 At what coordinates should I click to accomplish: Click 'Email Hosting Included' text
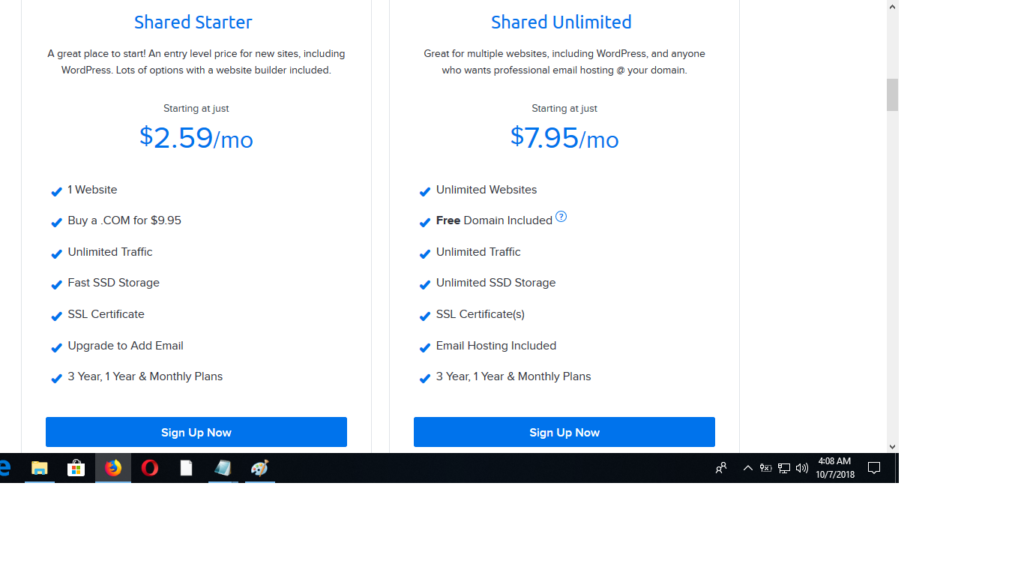pyautogui.click(x=496, y=345)
